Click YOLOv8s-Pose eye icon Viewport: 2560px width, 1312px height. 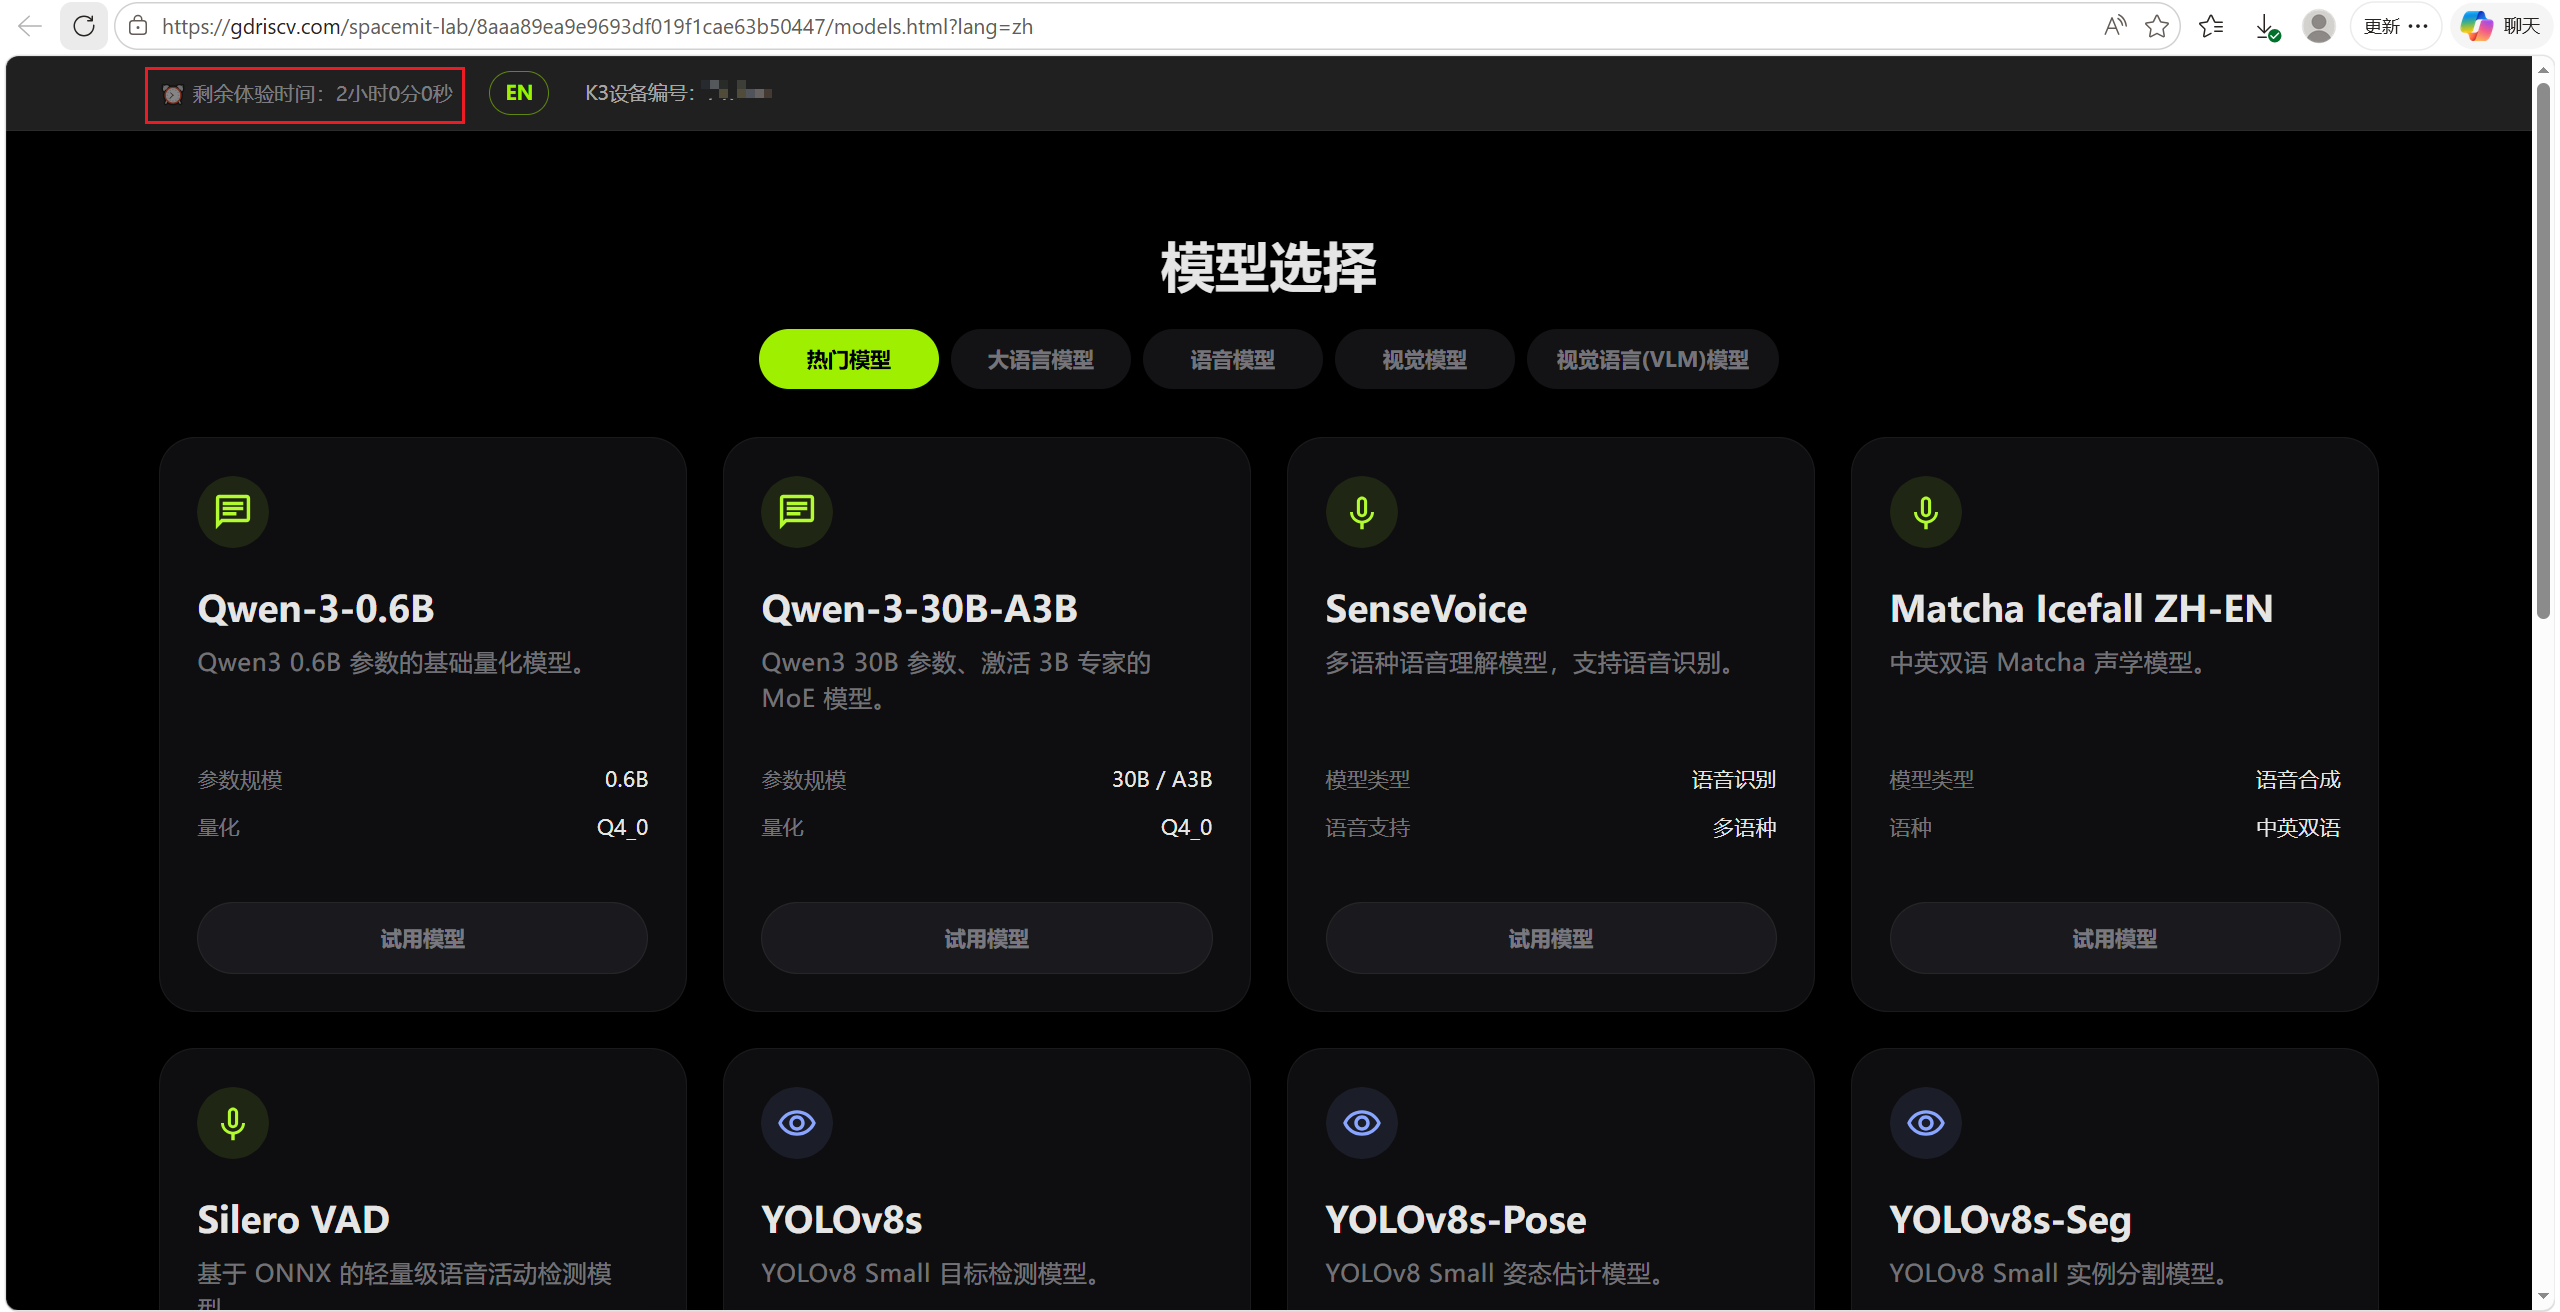(1362, 1123)
